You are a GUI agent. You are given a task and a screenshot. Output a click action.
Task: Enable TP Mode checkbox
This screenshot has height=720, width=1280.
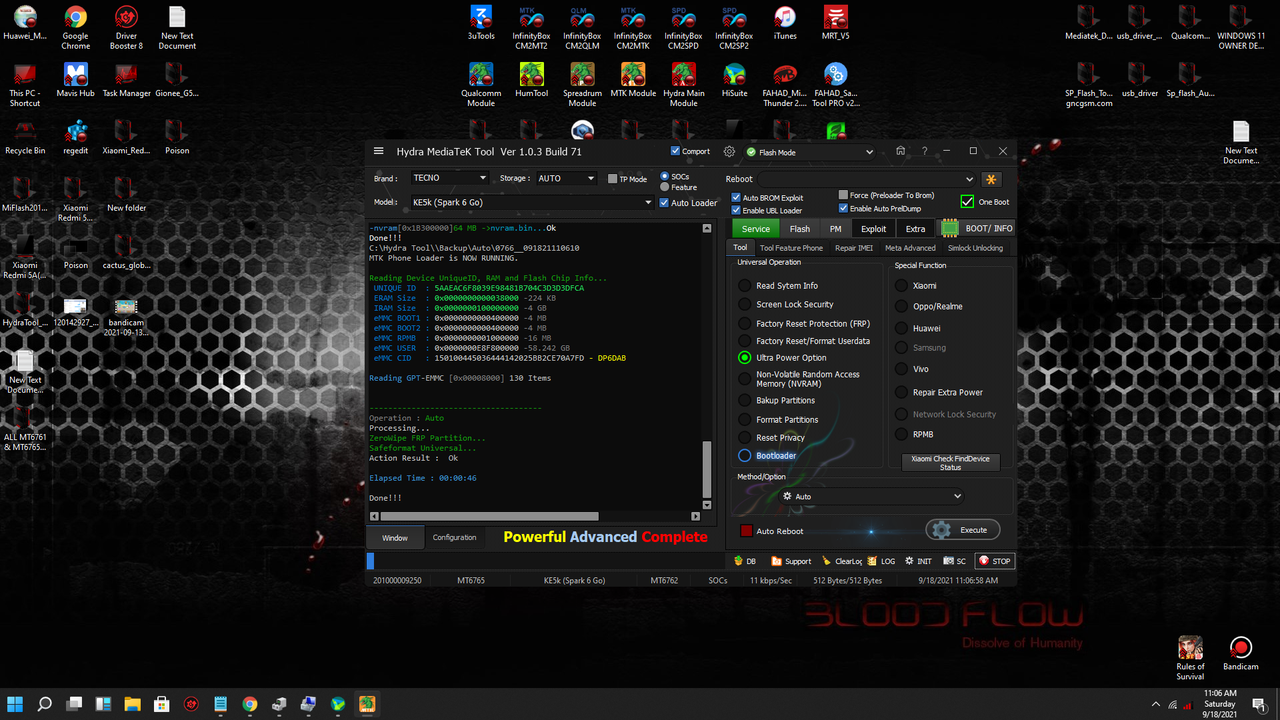point(613,179)
